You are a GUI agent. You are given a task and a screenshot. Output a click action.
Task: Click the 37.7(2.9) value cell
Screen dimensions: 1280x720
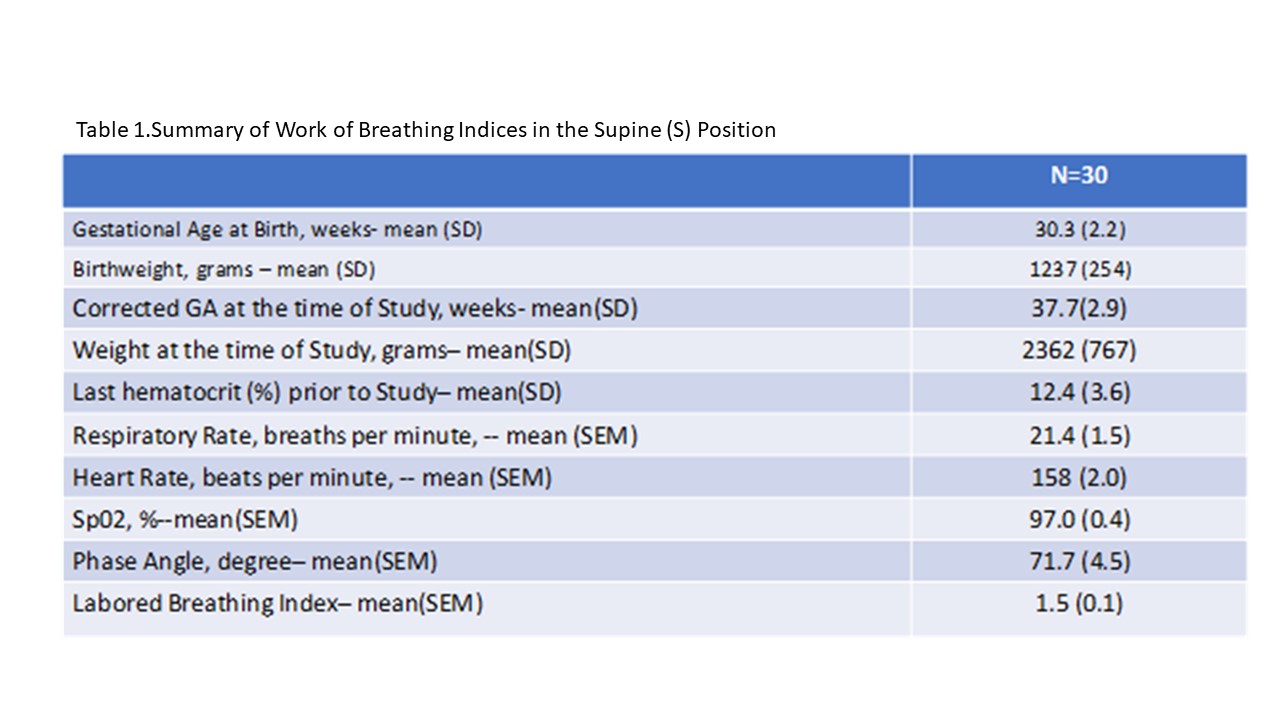(1079, 309)
